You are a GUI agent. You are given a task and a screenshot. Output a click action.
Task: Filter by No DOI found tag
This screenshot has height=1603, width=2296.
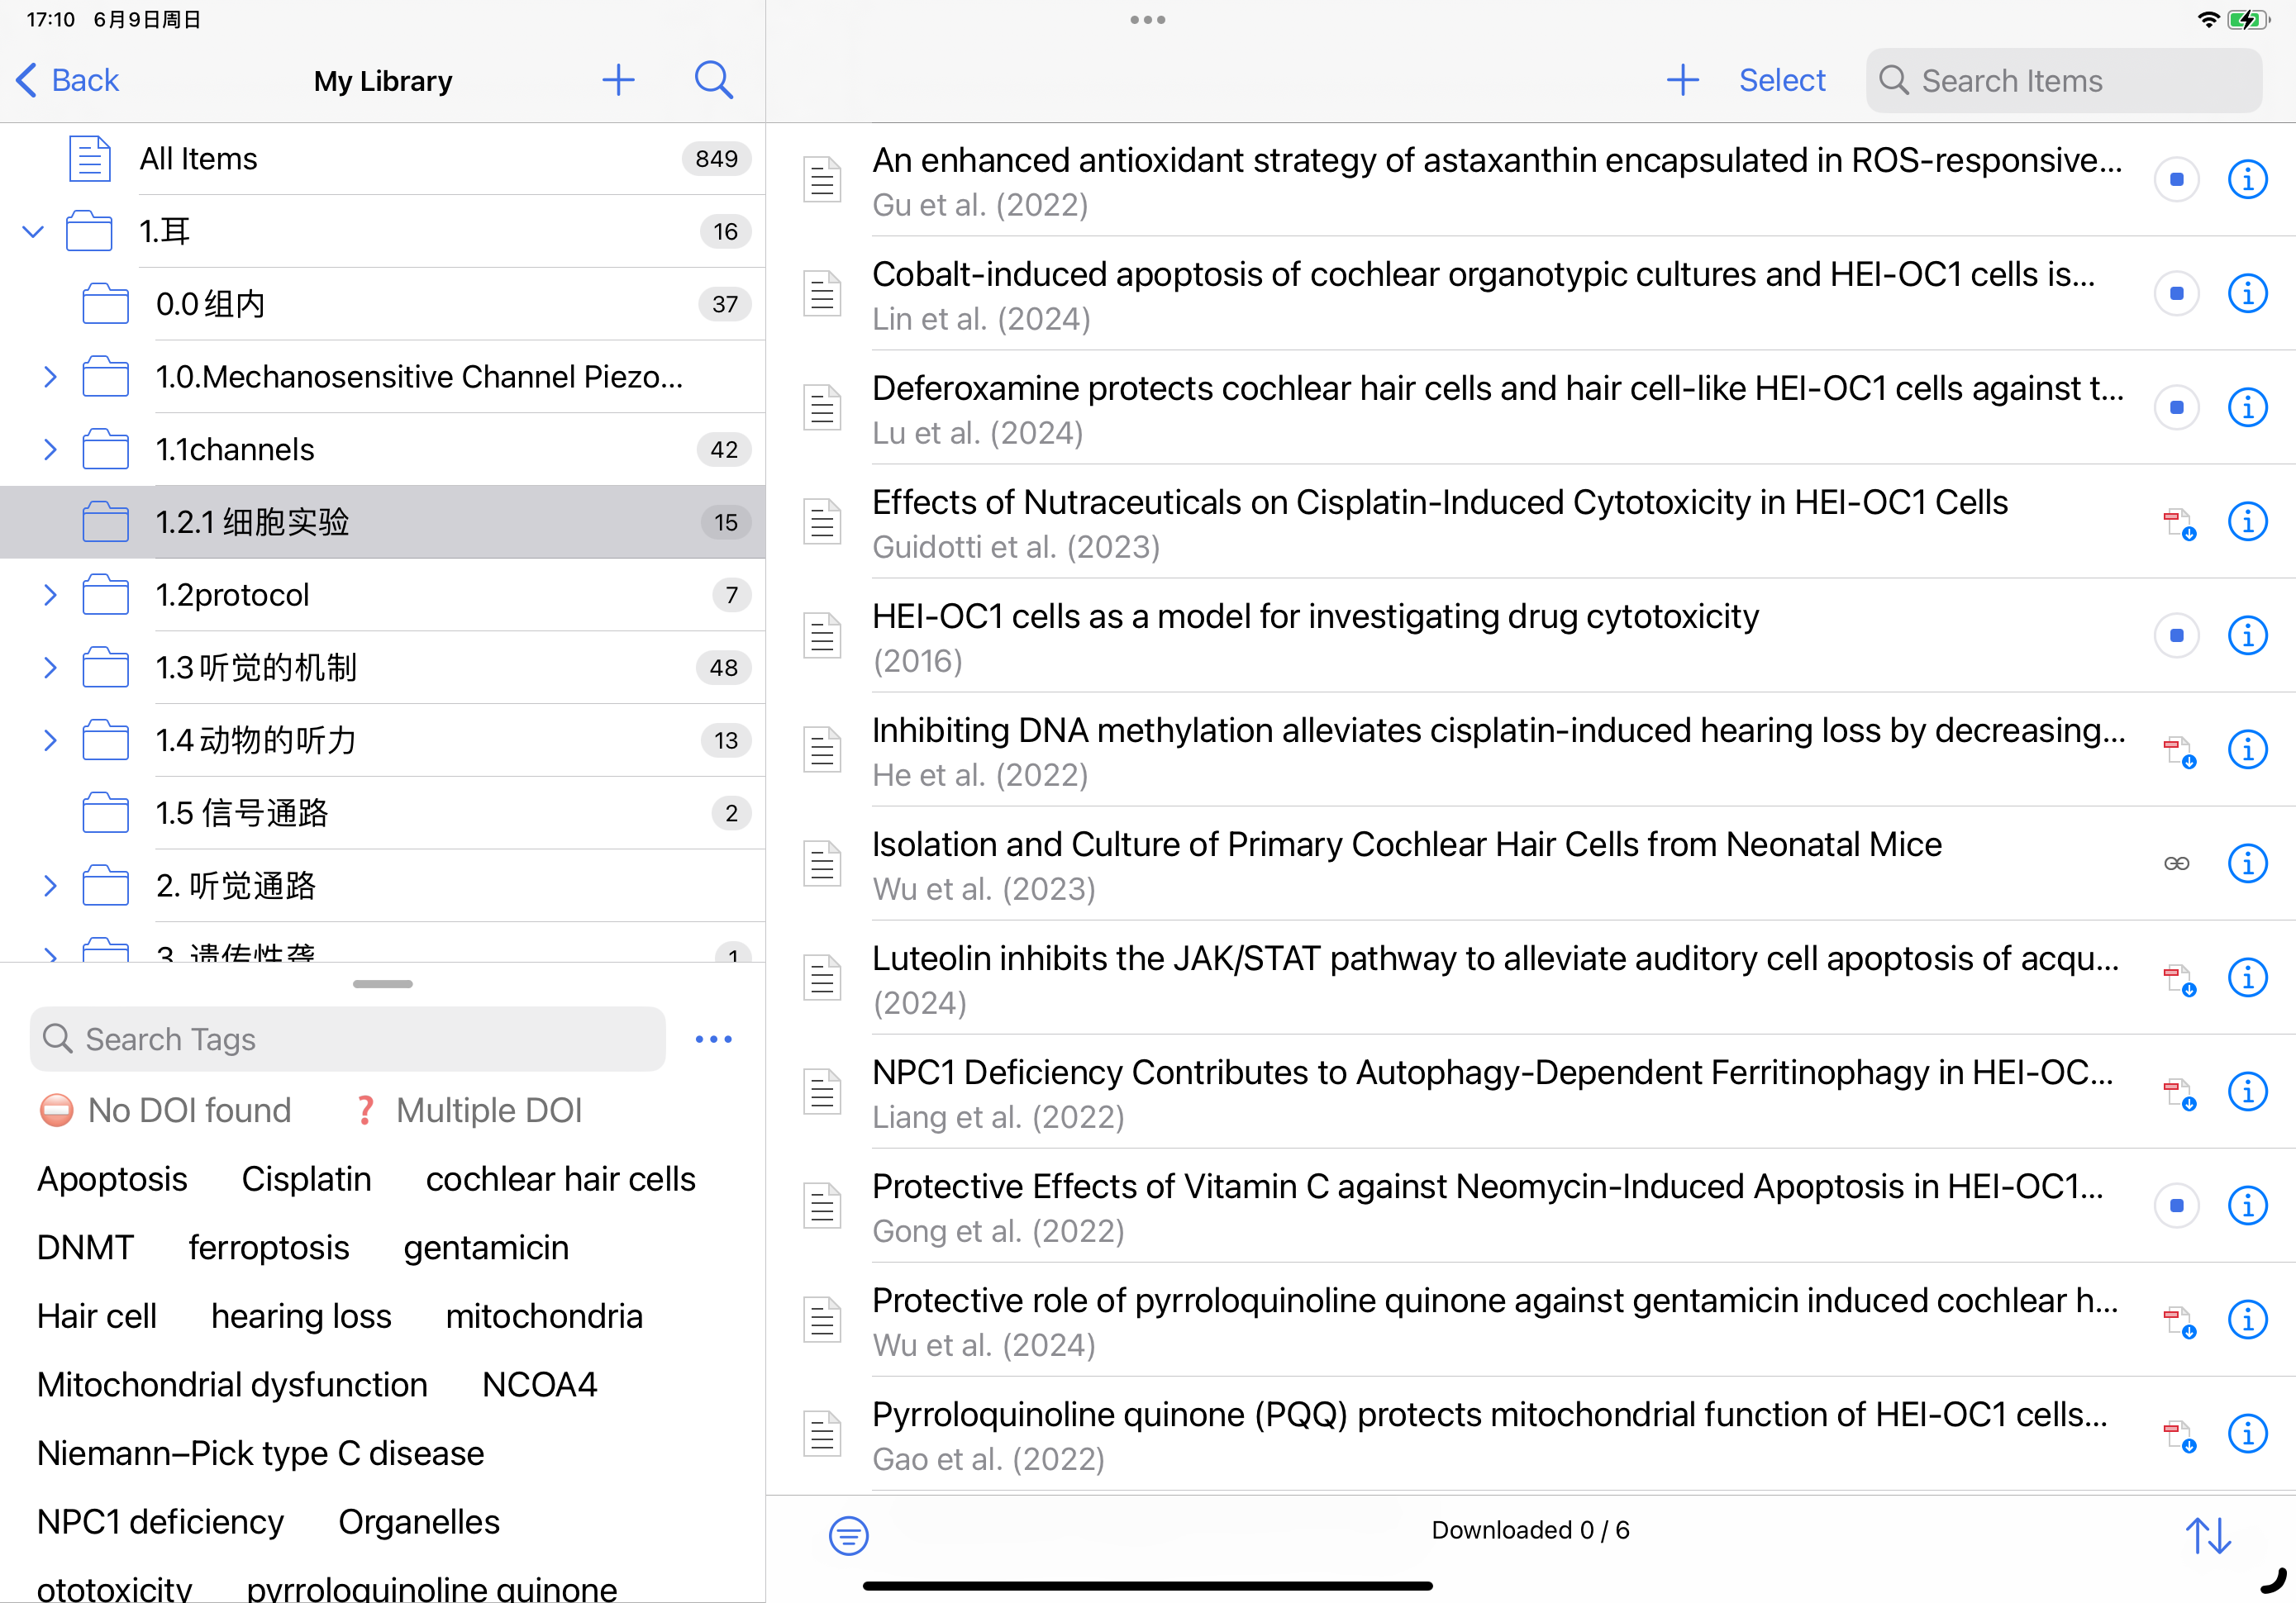point(165,1111)
